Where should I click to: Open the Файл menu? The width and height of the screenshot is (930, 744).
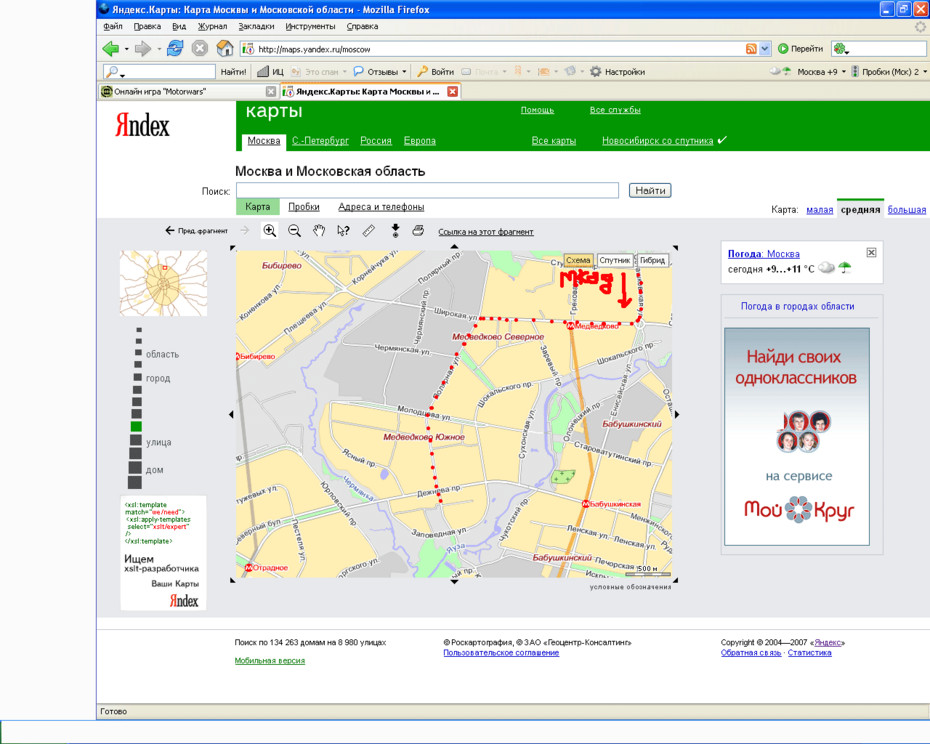tap(113, 26)
